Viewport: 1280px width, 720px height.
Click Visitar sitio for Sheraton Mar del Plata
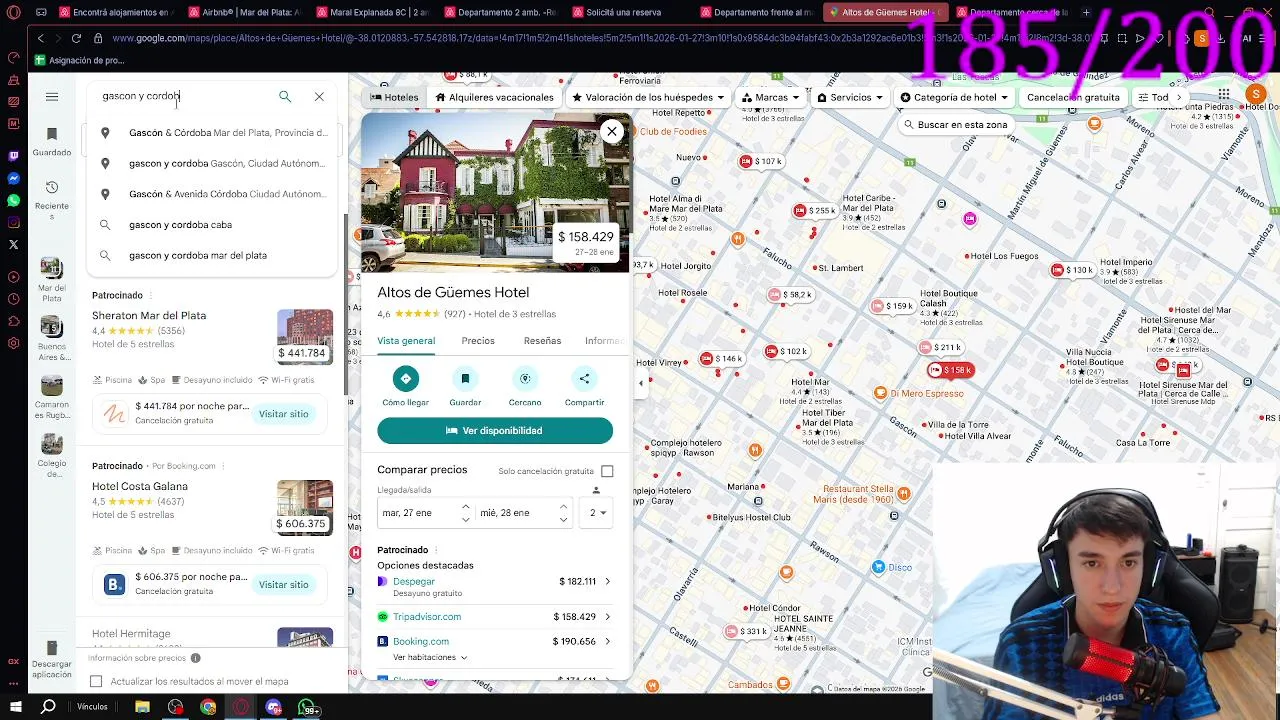coord(284,414)
